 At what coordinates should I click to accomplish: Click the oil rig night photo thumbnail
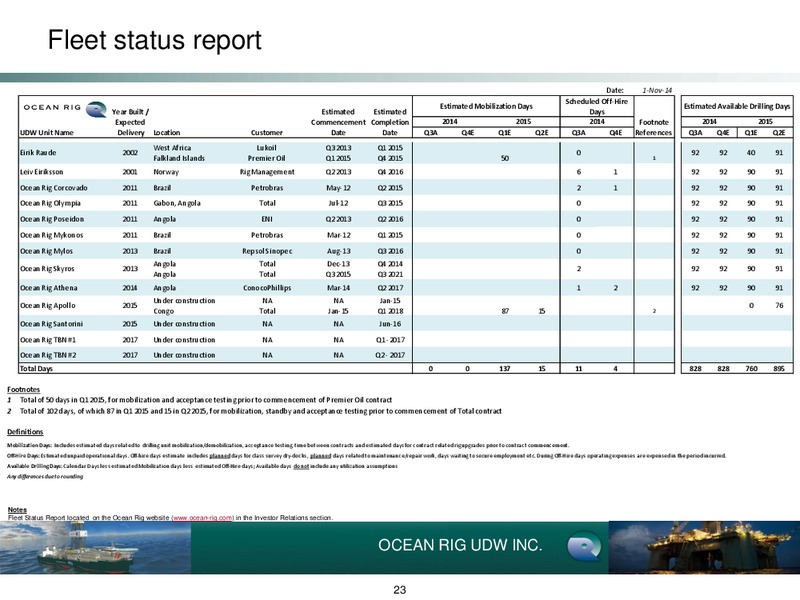pos(704,547)
